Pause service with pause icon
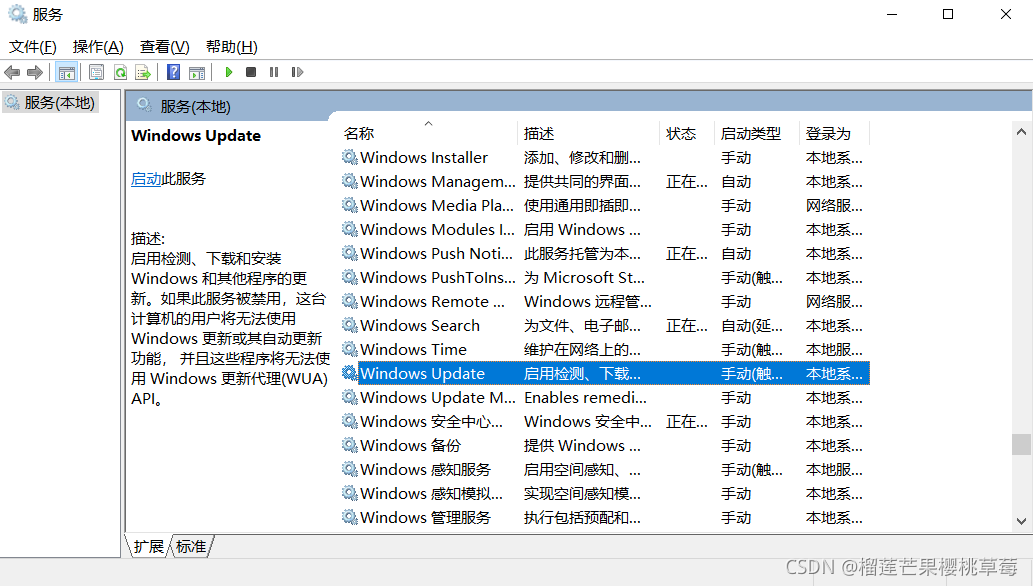Viewport: 1033px width, 586px height. (x=274, y=73)
